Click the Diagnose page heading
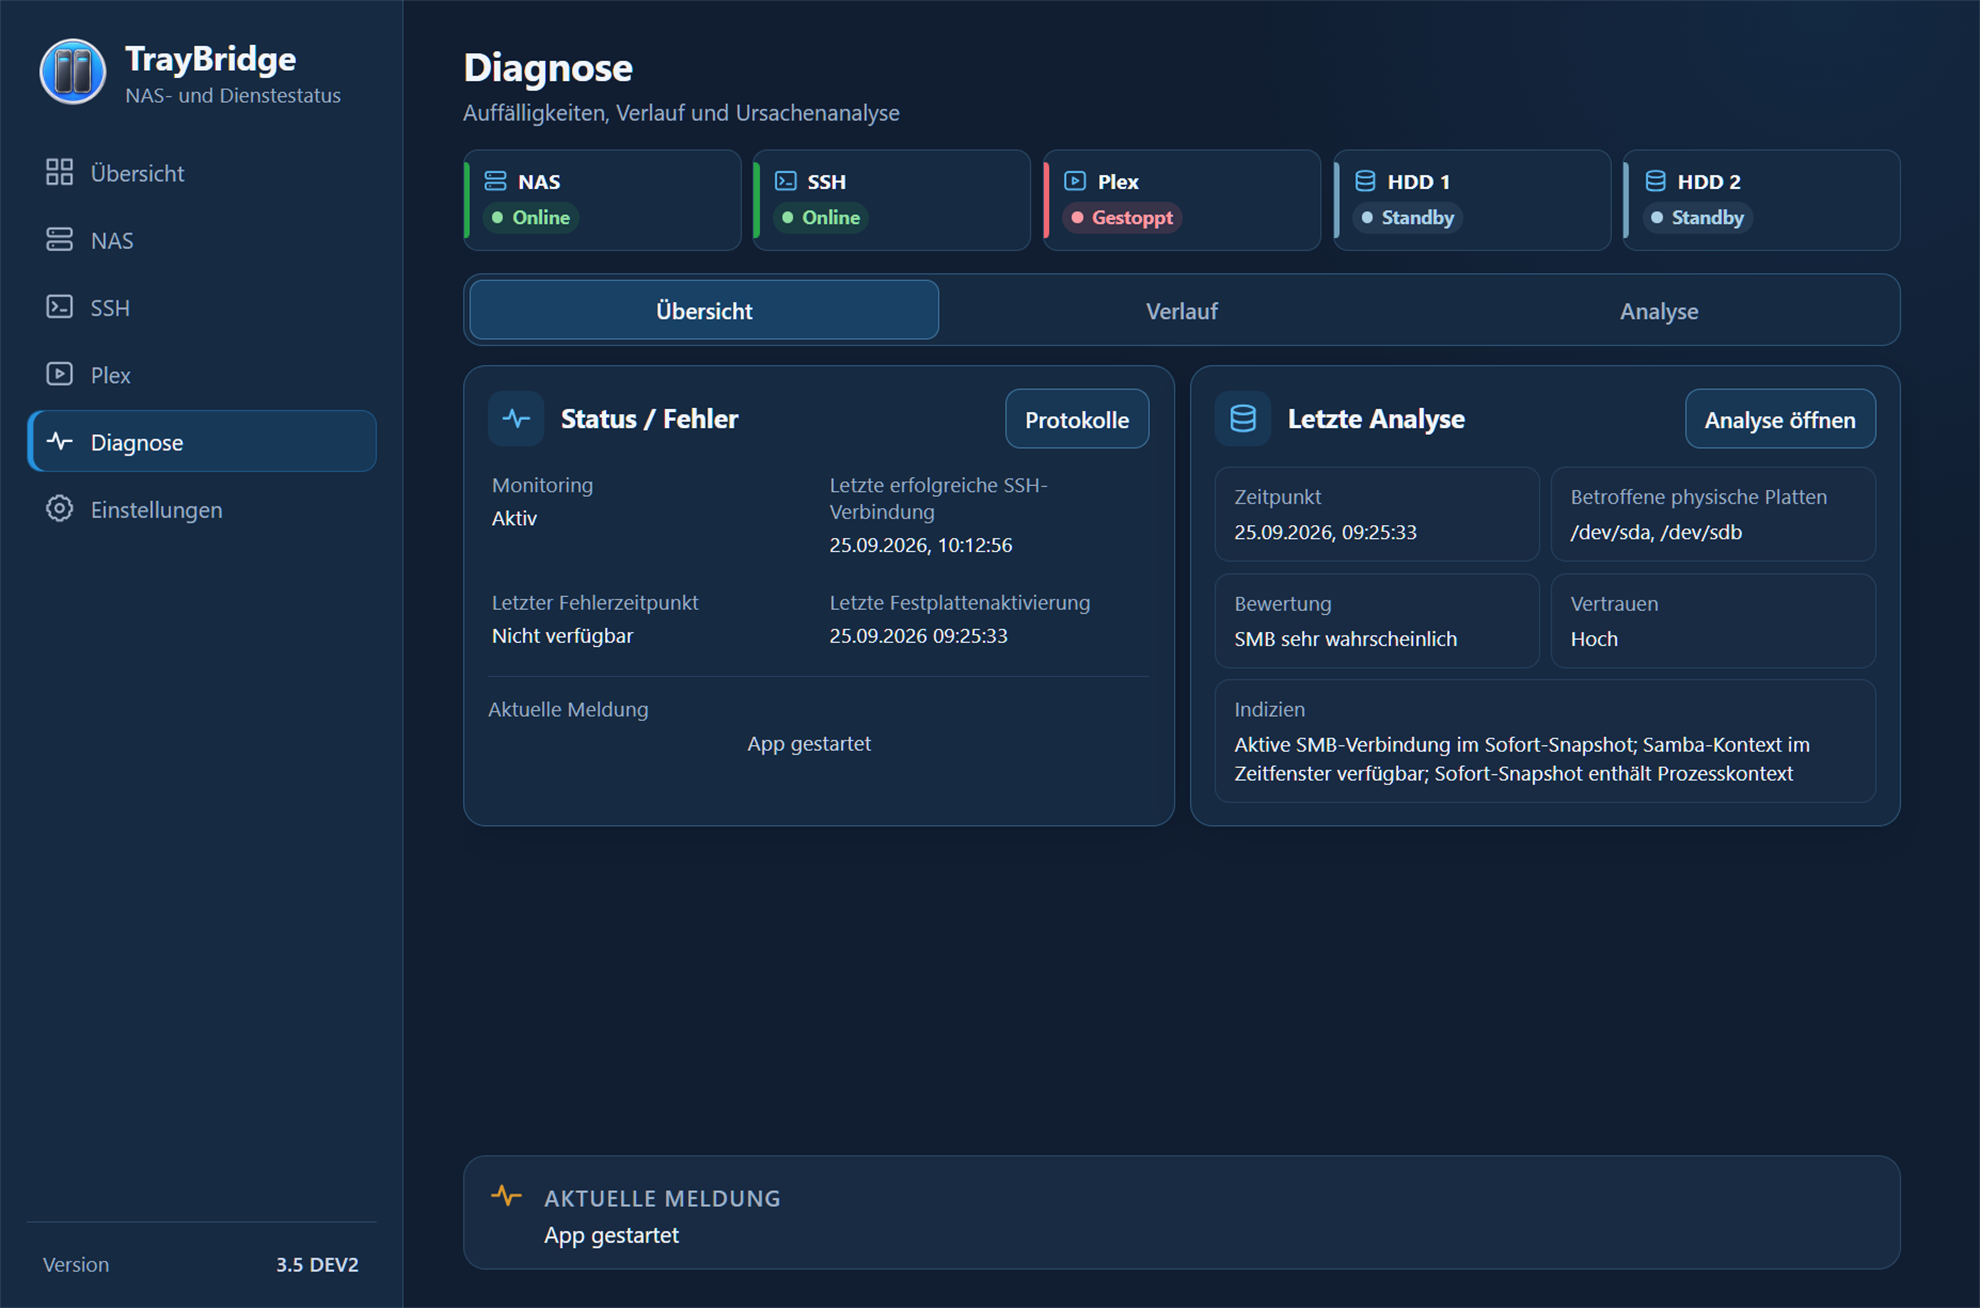This screenshot has height=1308, width=1980. pyautogui.click(x=548, y=68)
